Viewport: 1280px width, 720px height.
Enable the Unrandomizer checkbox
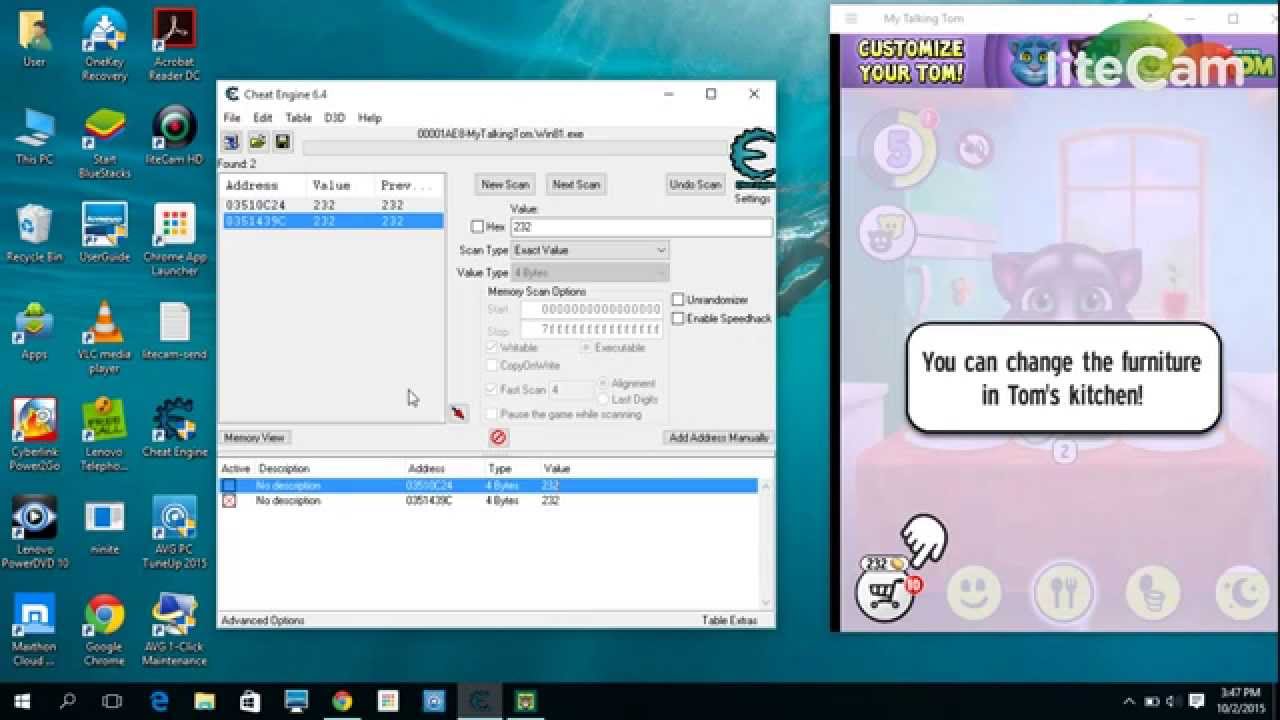tap(678, 300)
